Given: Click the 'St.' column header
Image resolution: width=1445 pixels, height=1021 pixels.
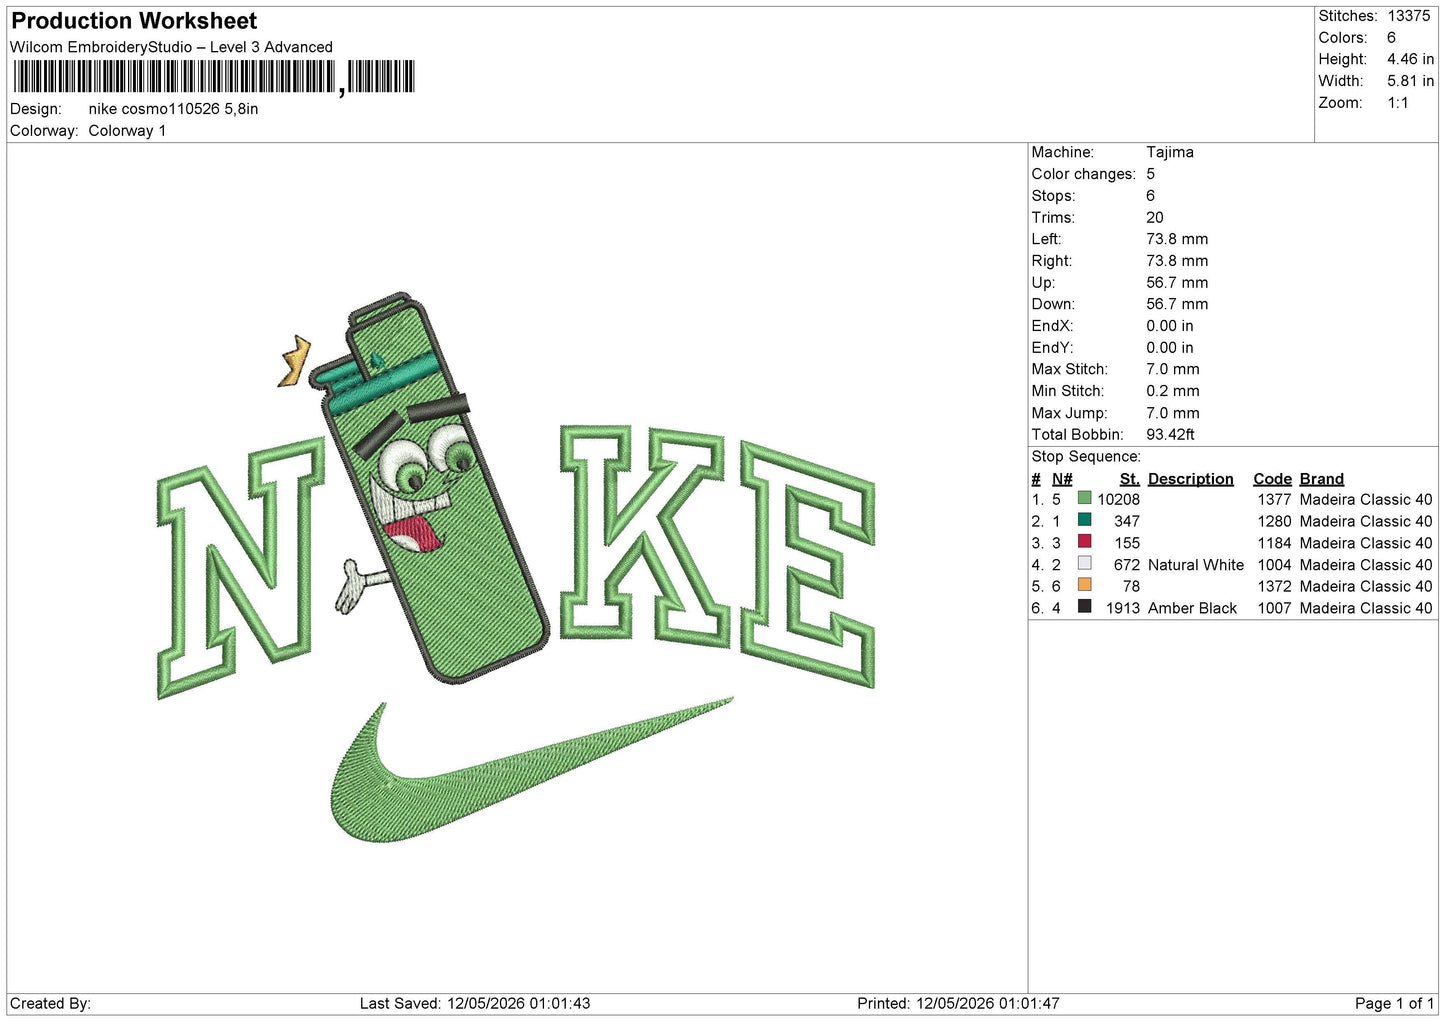Looking at the screenshot, I should click(1130, 479).
